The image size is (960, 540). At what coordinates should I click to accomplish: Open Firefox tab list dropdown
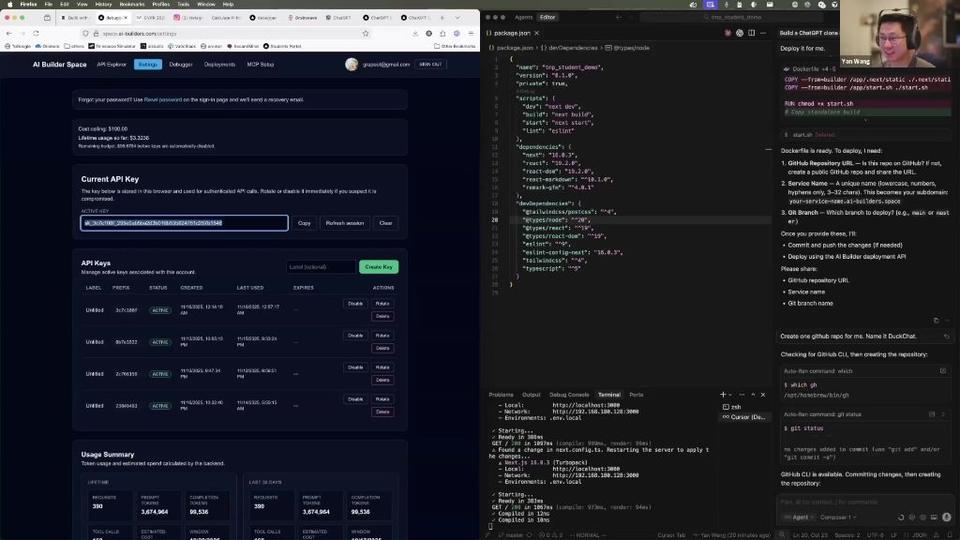457,18
